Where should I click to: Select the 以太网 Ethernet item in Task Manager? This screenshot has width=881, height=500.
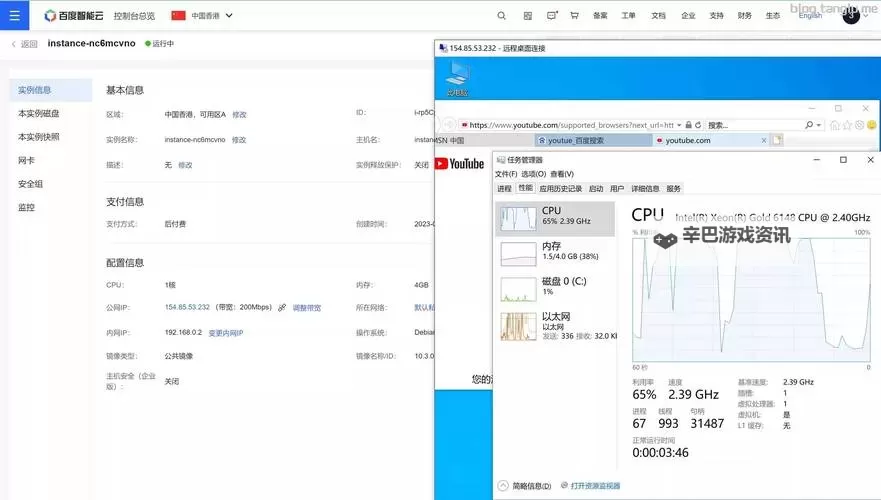pos(556,326)
